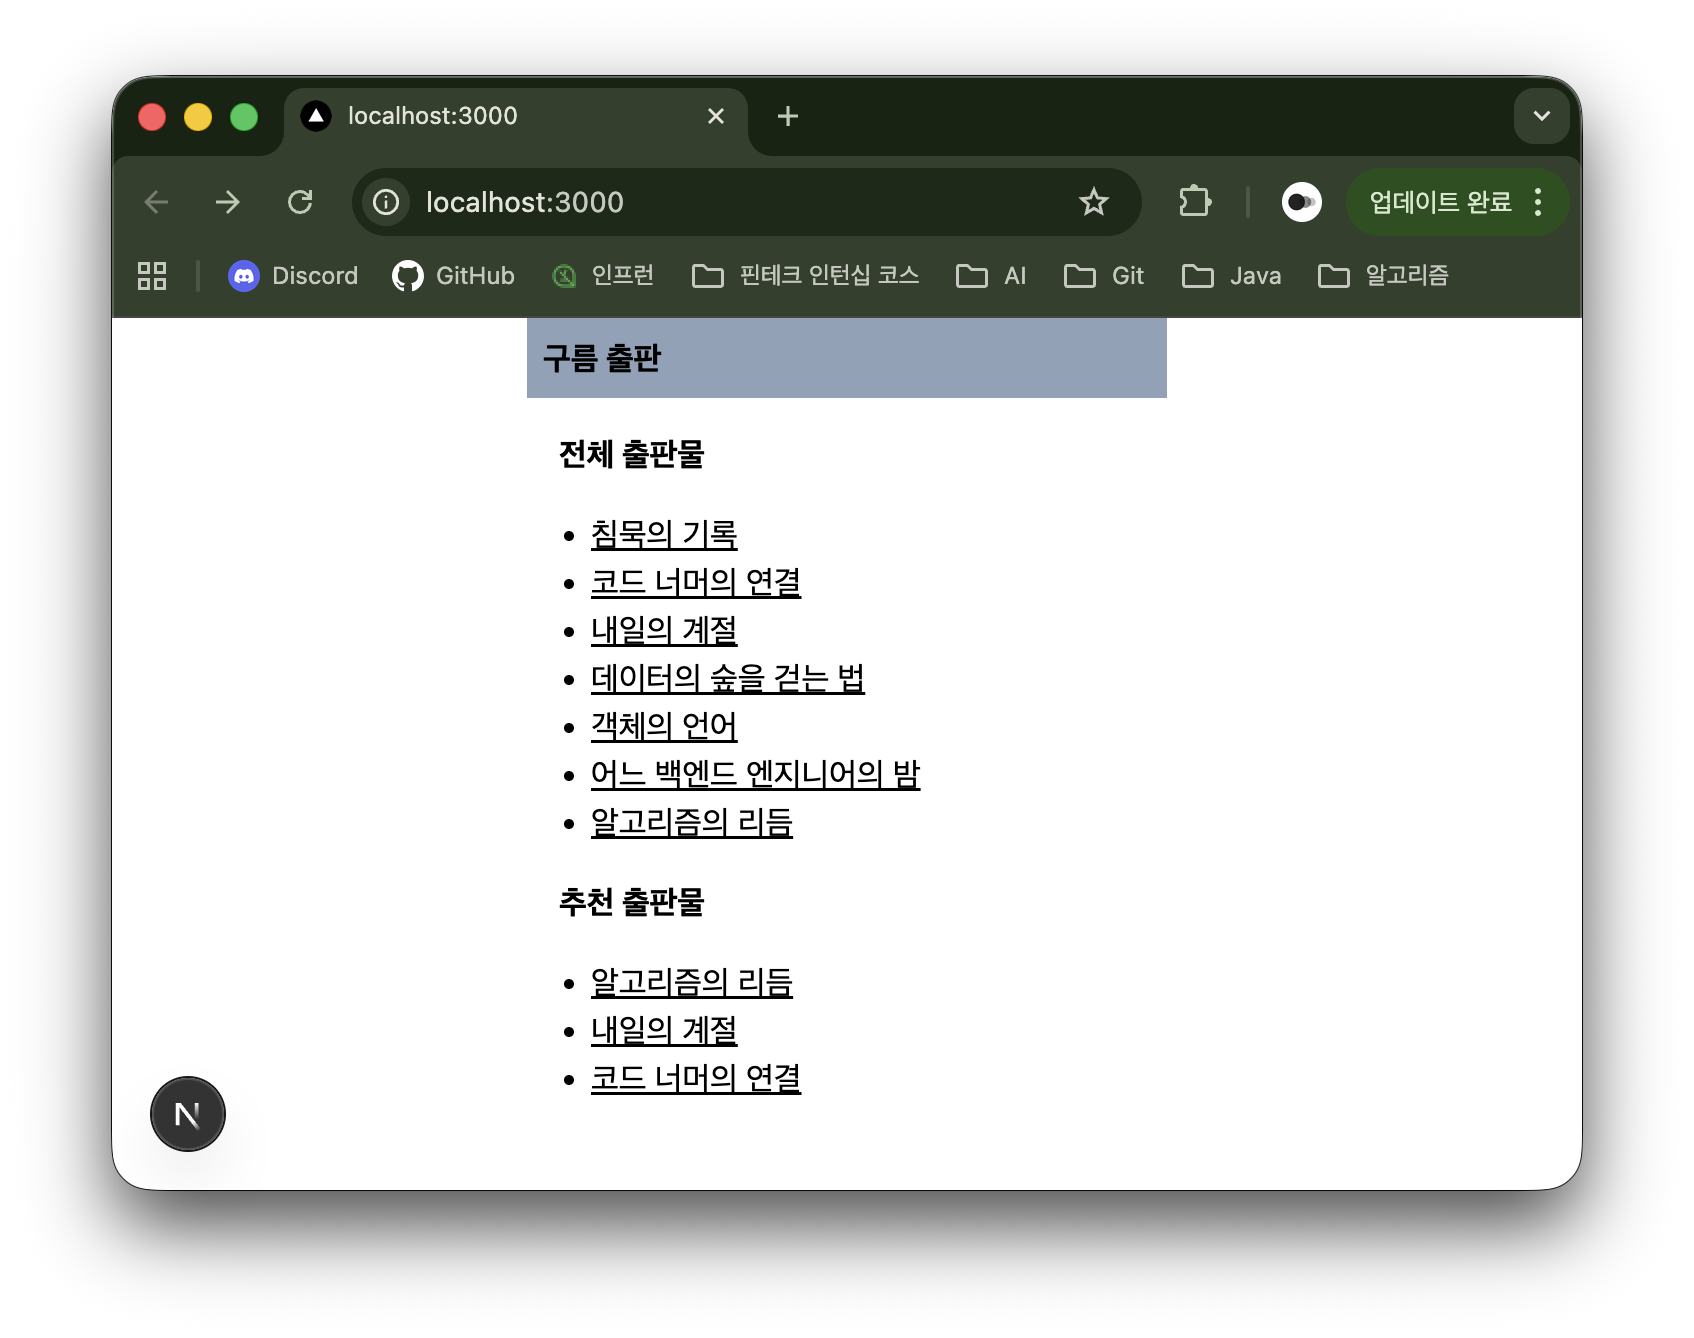Open the 침묵의 기록 link

pos(664,534)
